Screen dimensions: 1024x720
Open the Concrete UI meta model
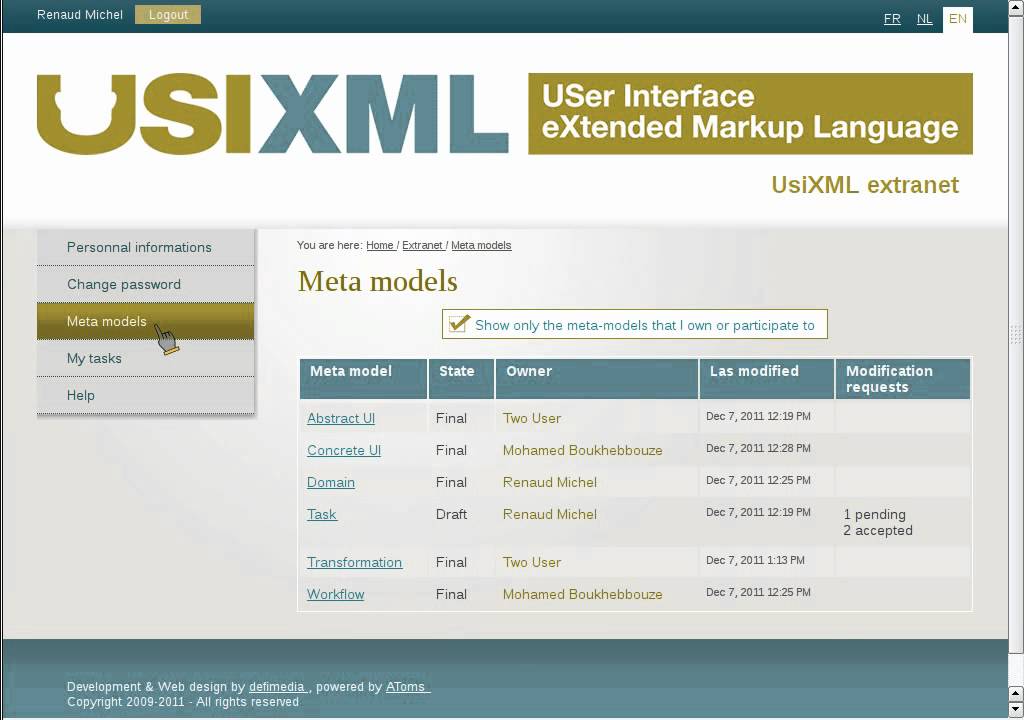344,450
